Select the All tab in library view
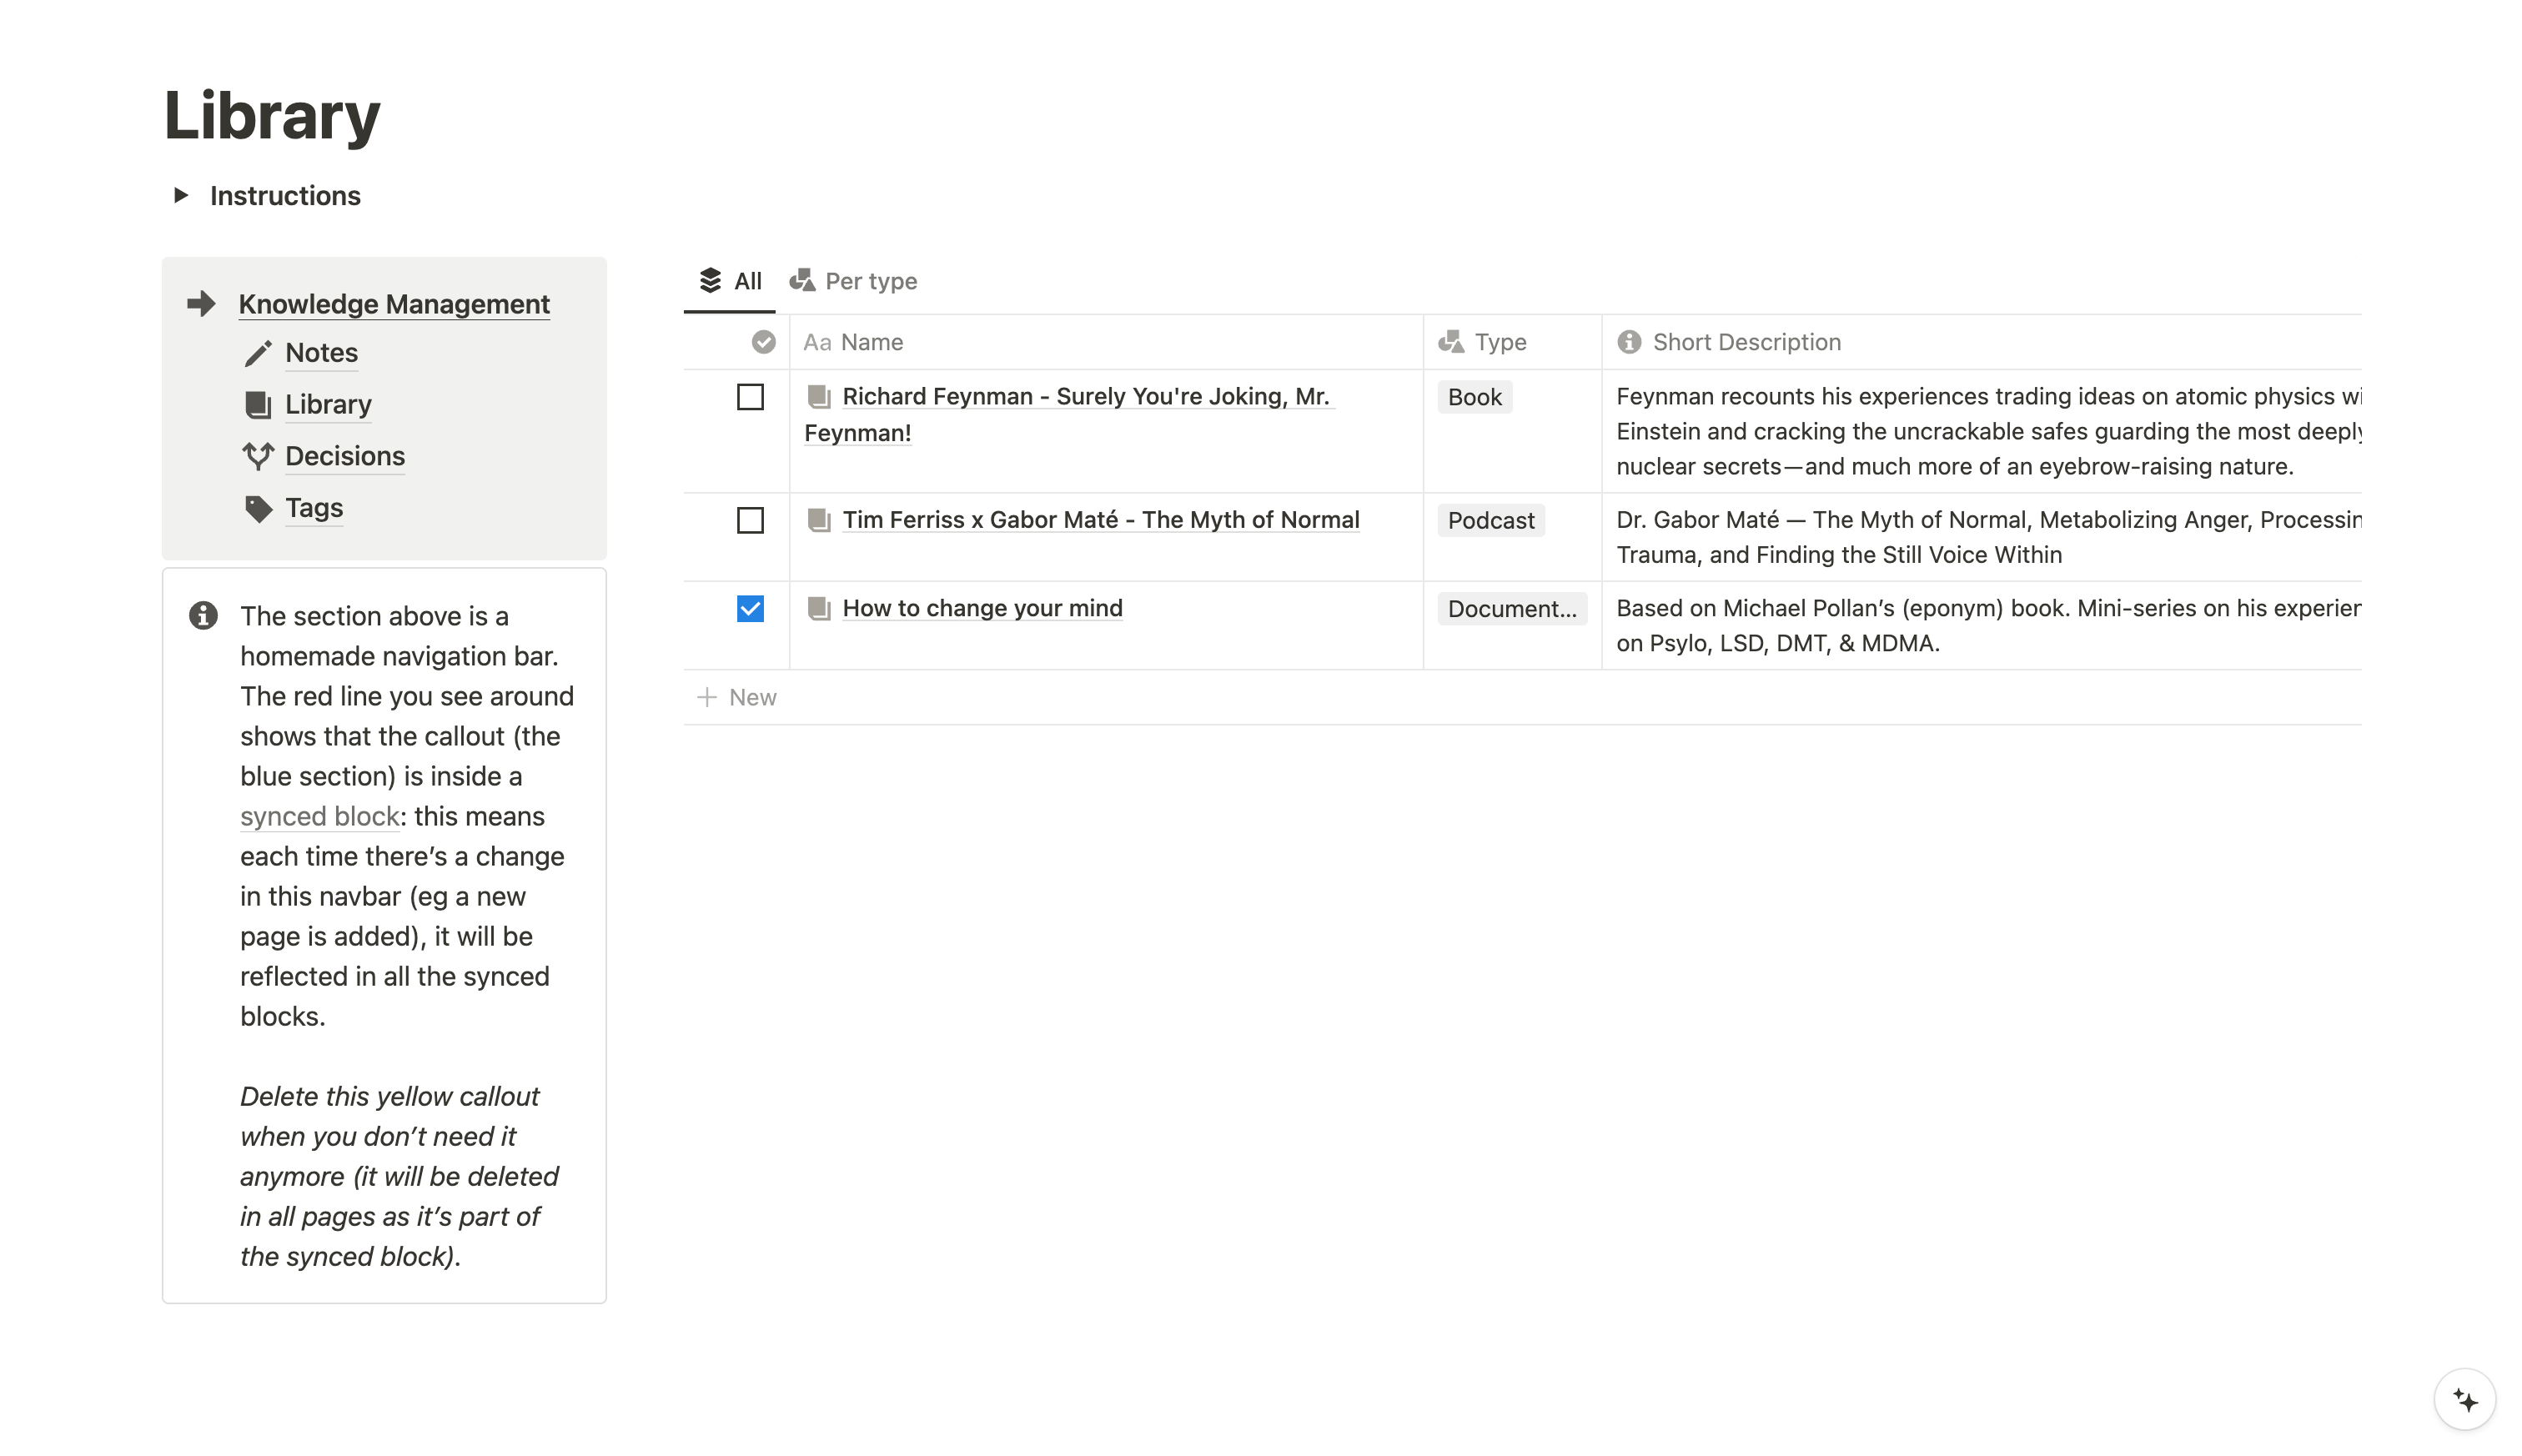Viewport: 2522px width, 1456px height. click(x=730, y=279)
